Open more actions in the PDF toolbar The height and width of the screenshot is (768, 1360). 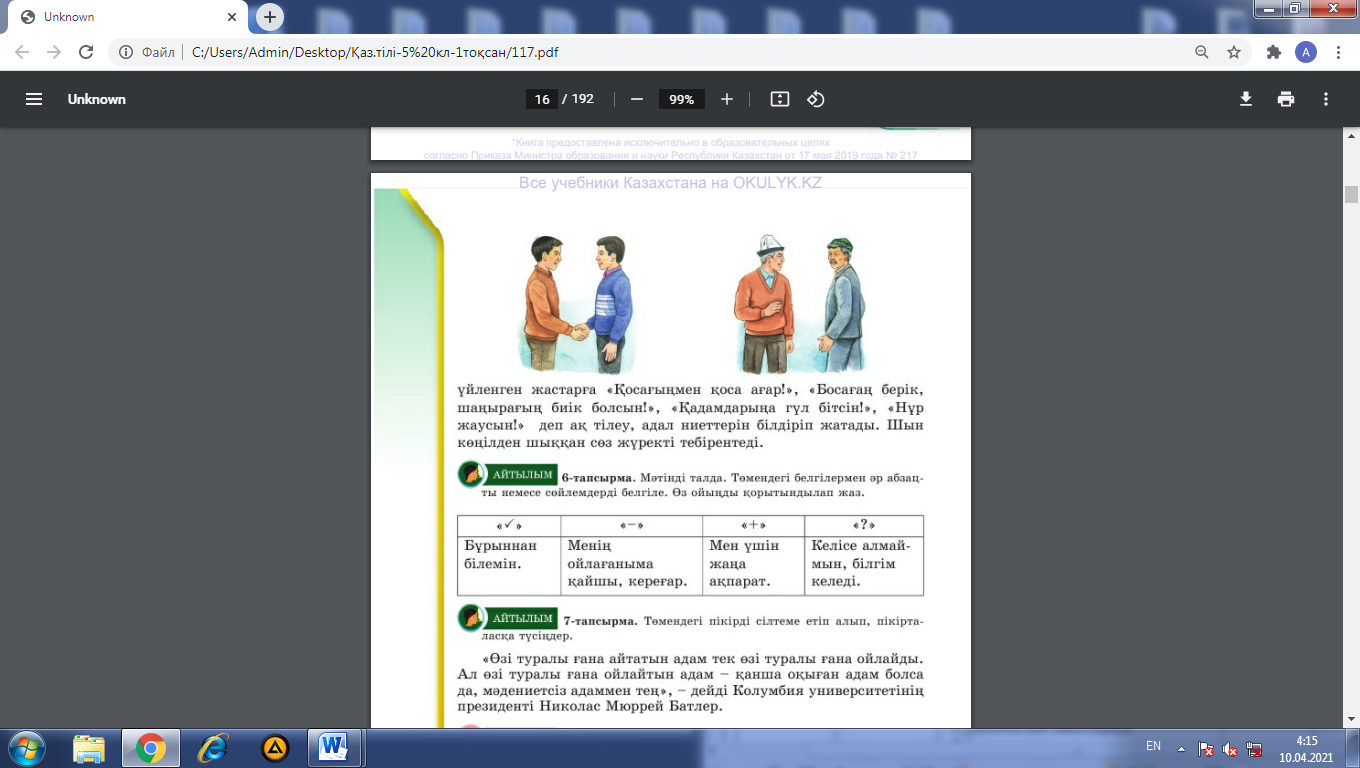1326,99
